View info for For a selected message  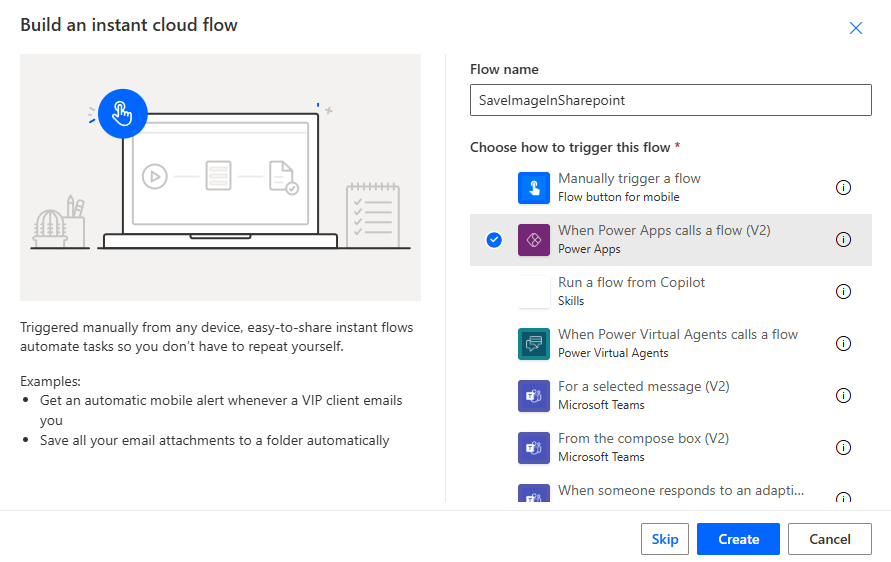tap(843, 396)
